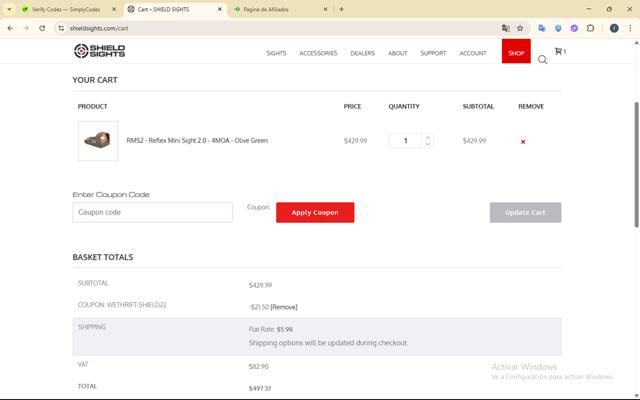Click Apply Coupon button
The image size is (640, 400).
pos(315,212)
